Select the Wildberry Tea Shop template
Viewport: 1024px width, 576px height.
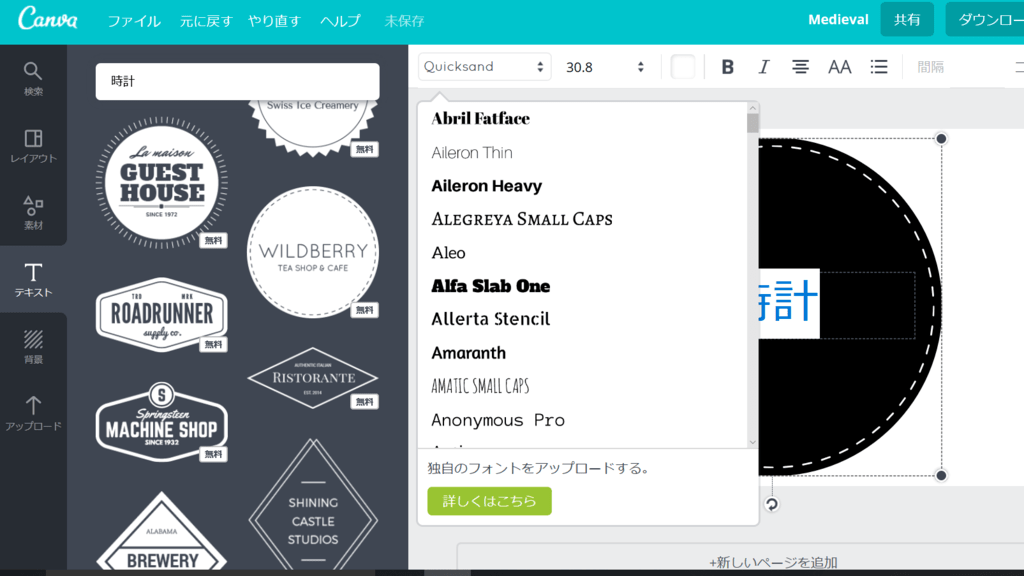tap(313, 252)
